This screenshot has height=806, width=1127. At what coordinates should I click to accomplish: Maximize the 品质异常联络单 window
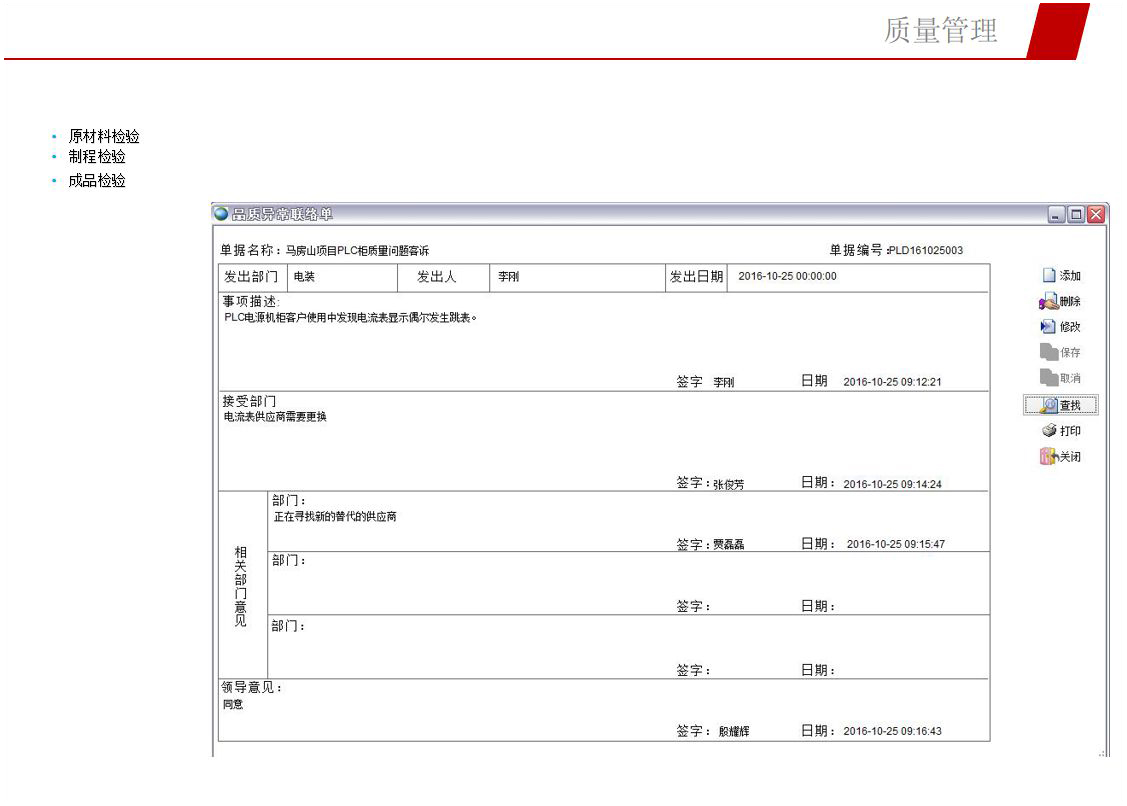(1077, 215)
